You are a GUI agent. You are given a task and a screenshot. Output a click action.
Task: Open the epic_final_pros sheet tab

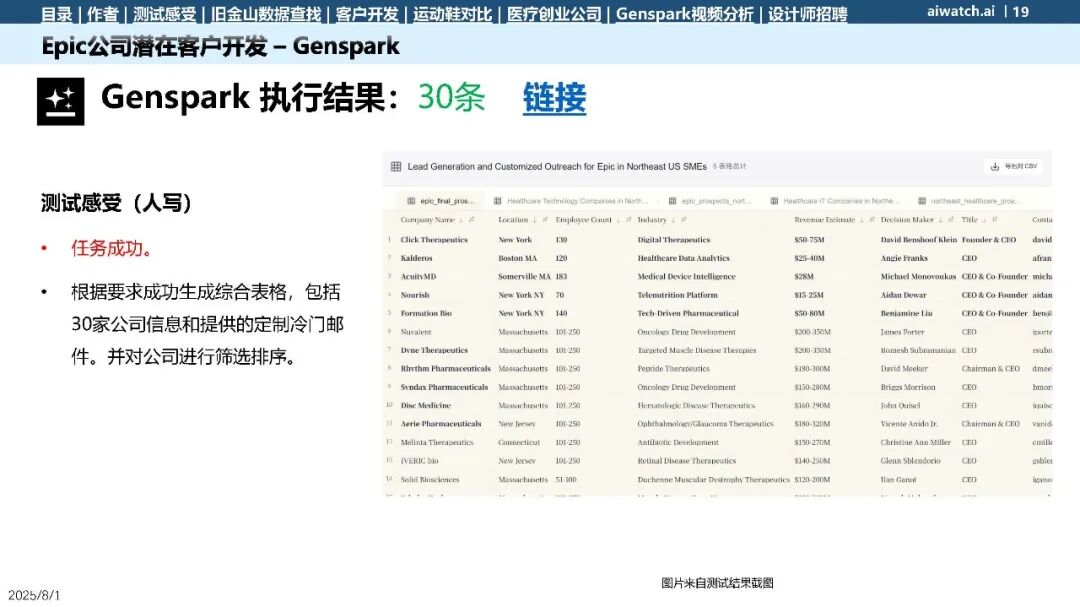coord(441,201)
